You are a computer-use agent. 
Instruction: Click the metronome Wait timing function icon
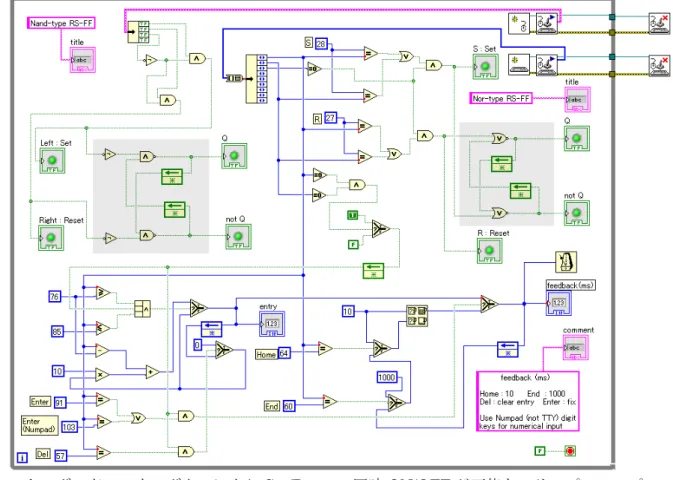[566, 262]
